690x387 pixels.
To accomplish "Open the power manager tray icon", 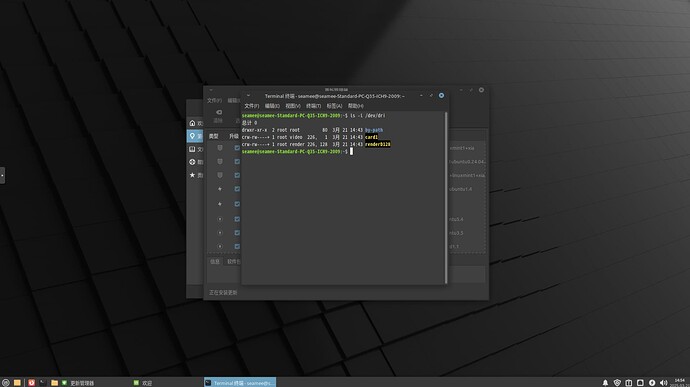I will [x=652, y=383].
